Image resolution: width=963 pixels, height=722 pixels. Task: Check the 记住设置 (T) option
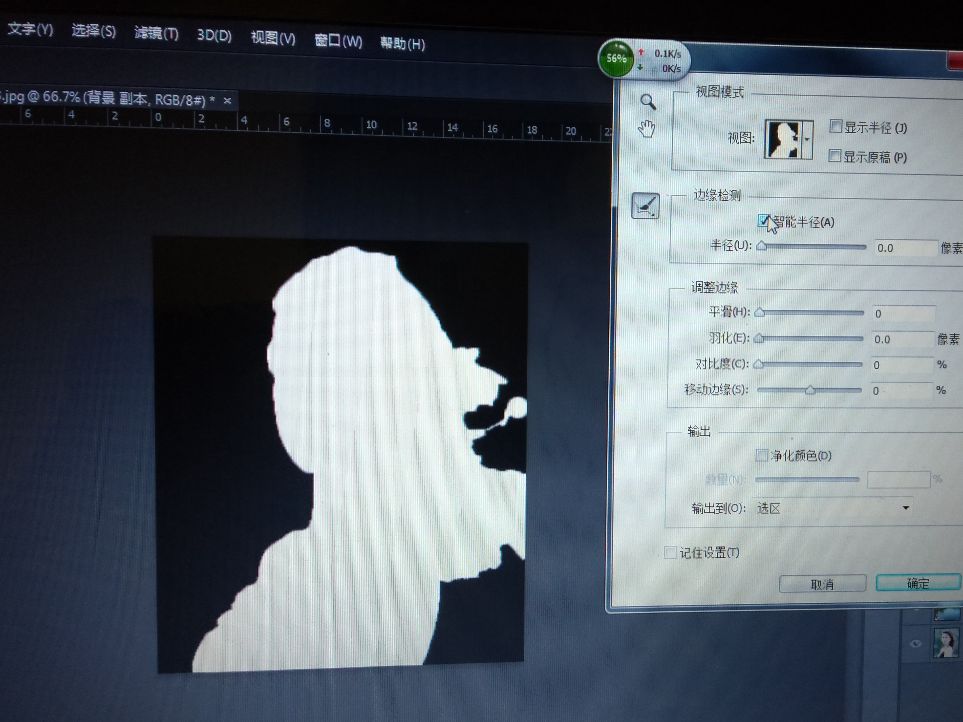[x=671, y=553]
